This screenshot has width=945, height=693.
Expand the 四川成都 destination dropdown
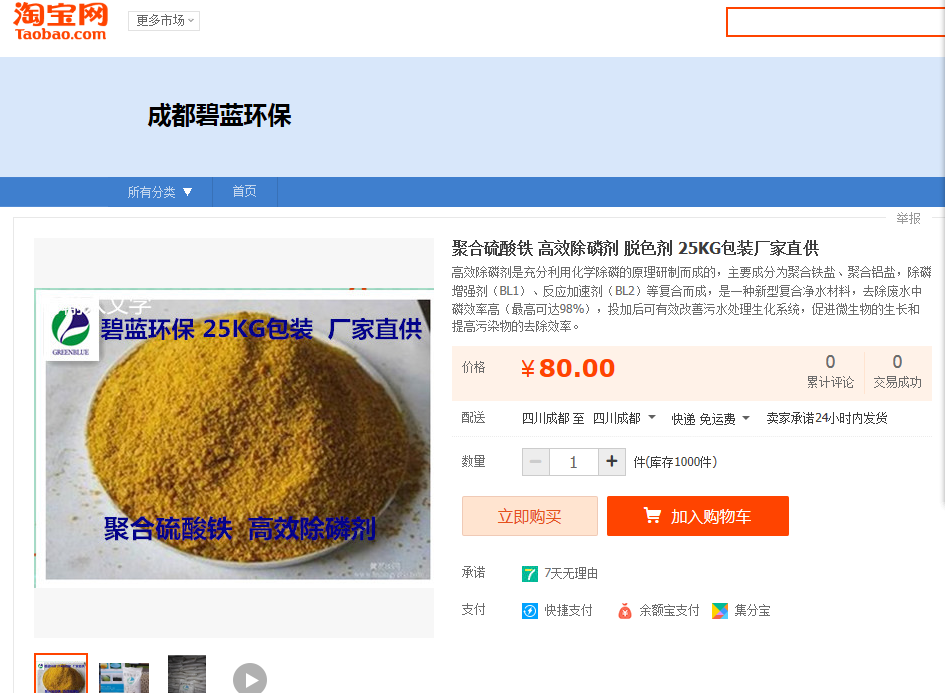tap(624, 418)
